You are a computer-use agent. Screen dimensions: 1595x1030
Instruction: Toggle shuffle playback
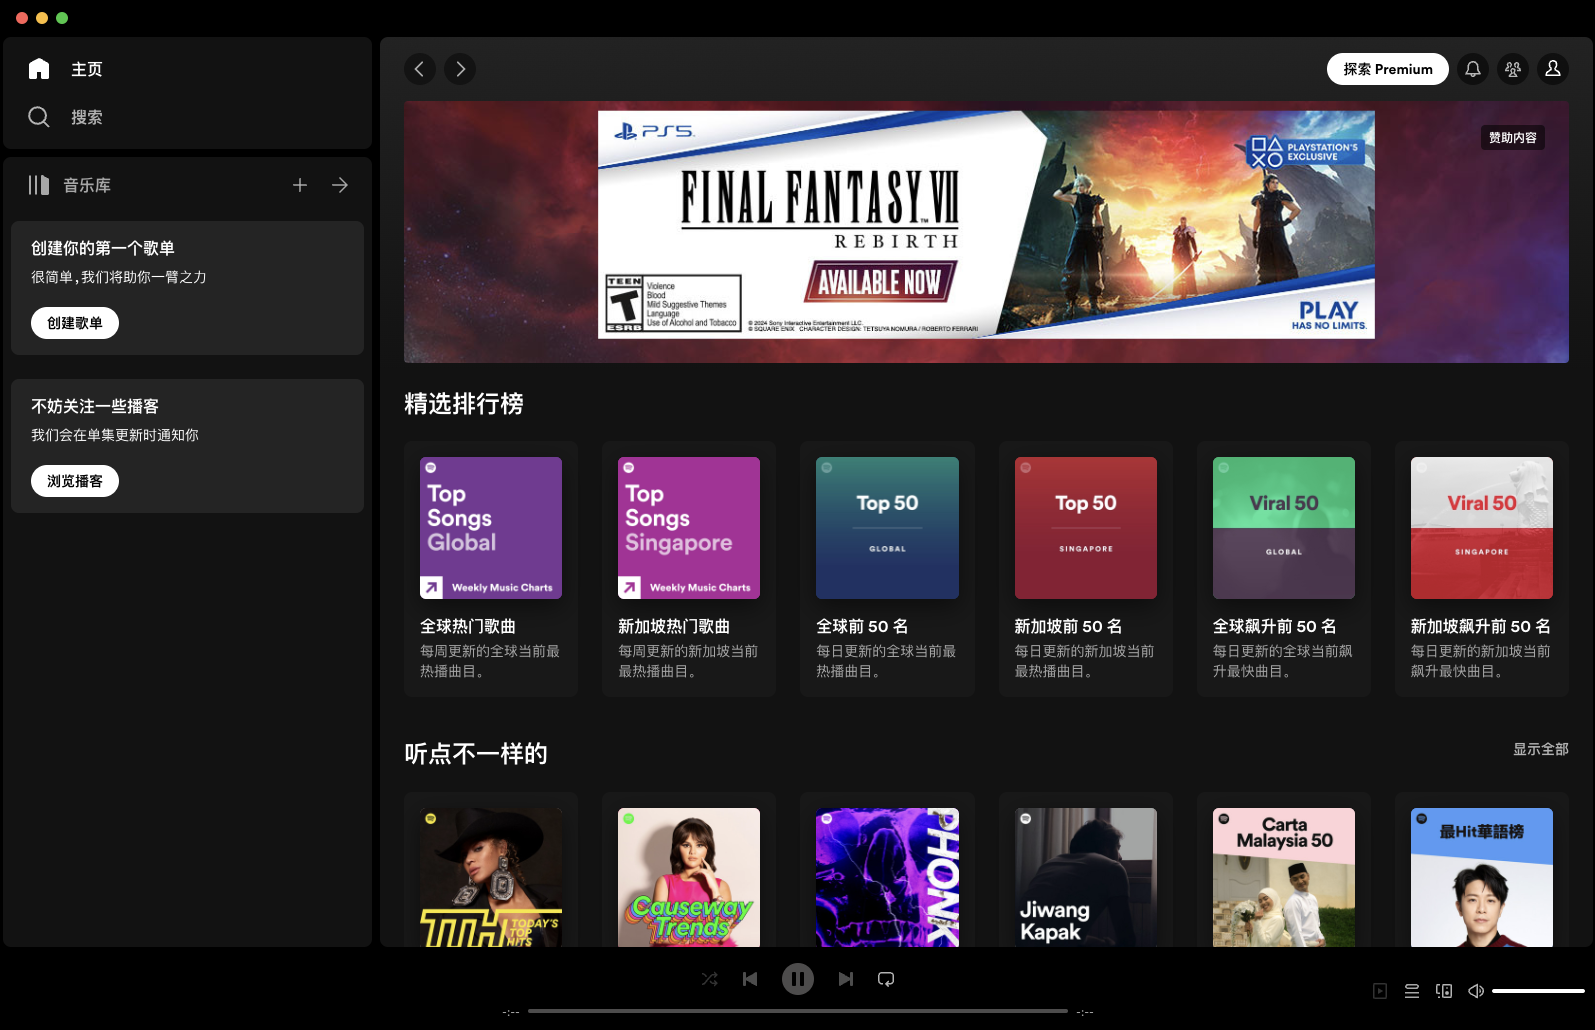[710, 979]
